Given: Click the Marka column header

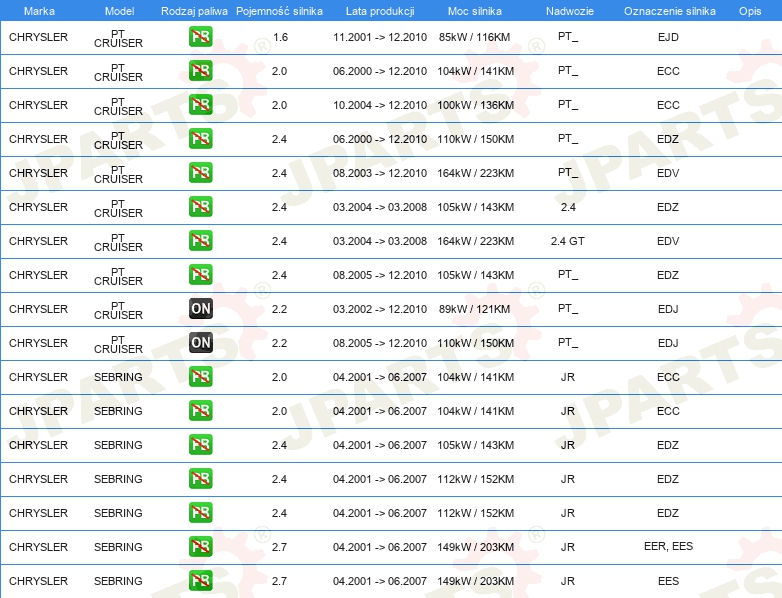Looking at the screenshot, I should [x=39, y=11].
